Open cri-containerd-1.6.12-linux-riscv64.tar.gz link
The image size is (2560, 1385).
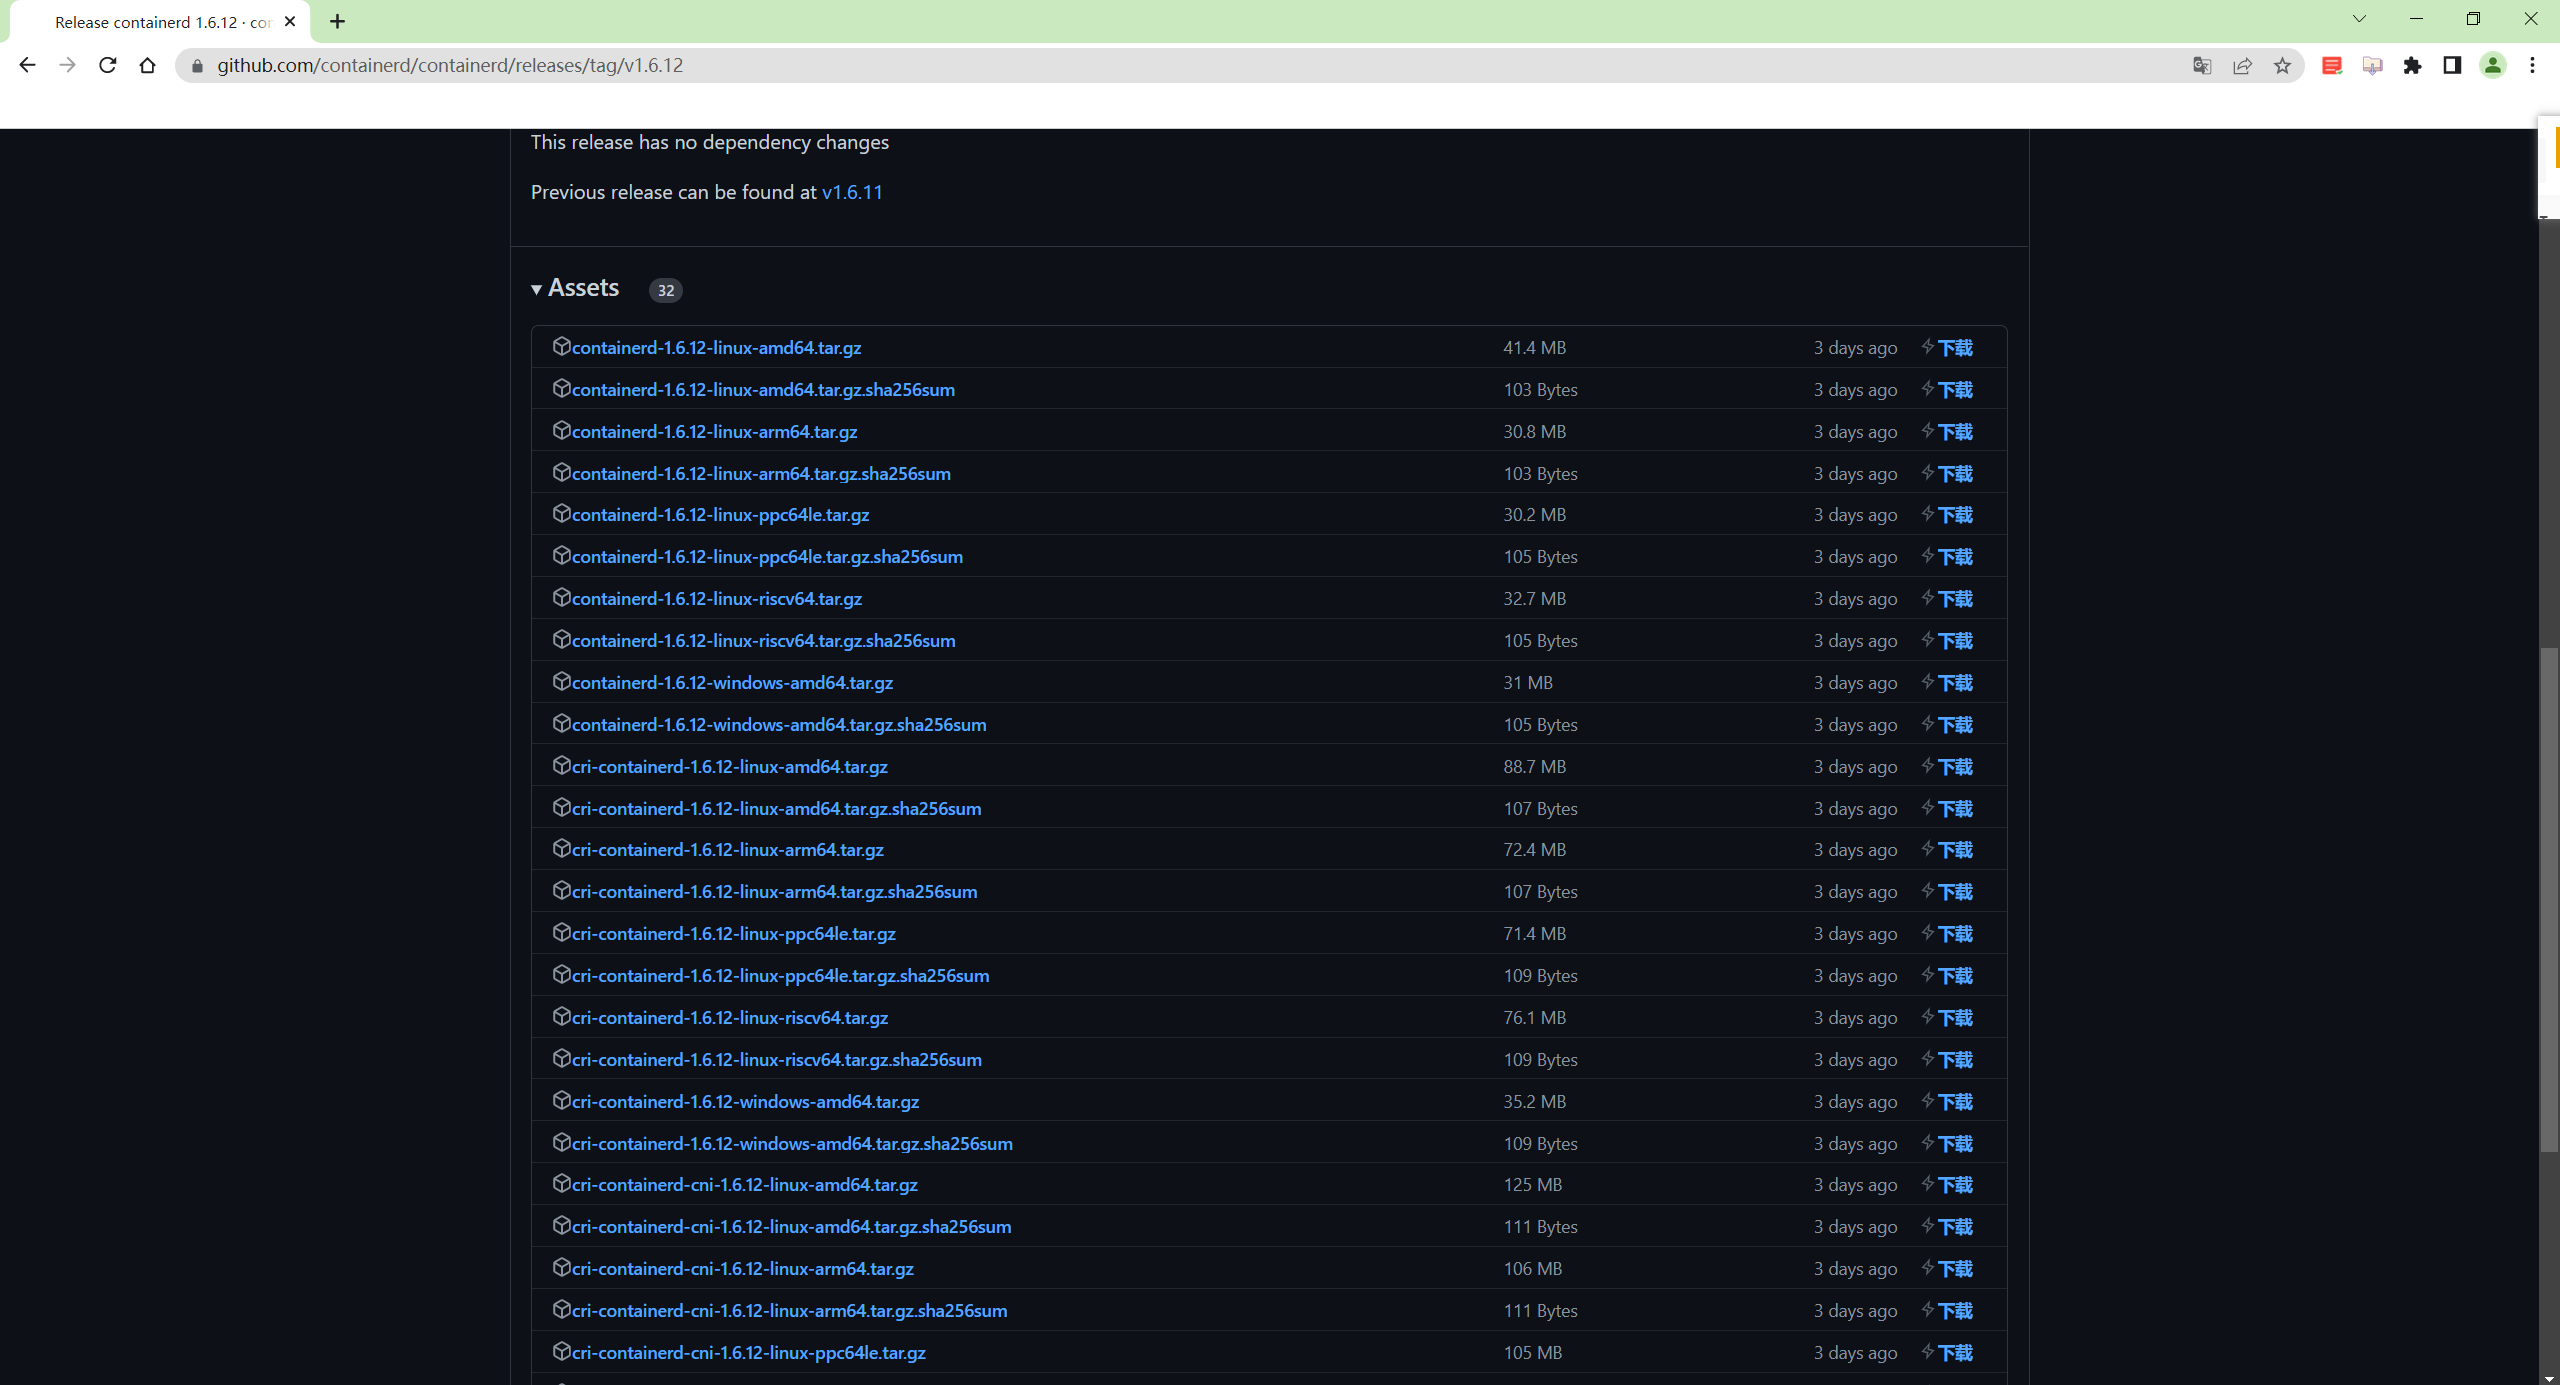(x=730, y=1018)
